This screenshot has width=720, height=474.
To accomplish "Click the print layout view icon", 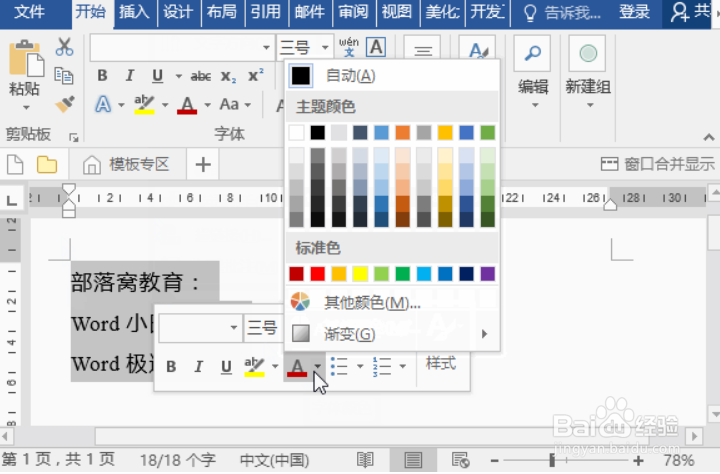I will point(413,460).
